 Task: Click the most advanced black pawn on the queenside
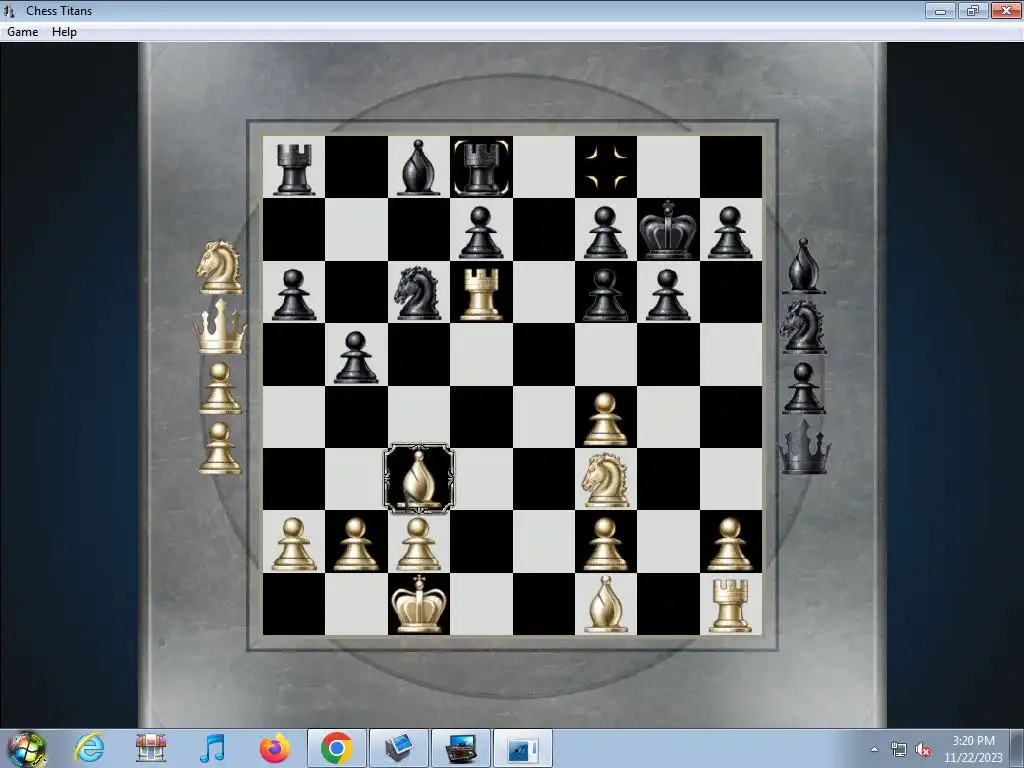(356, 357)
